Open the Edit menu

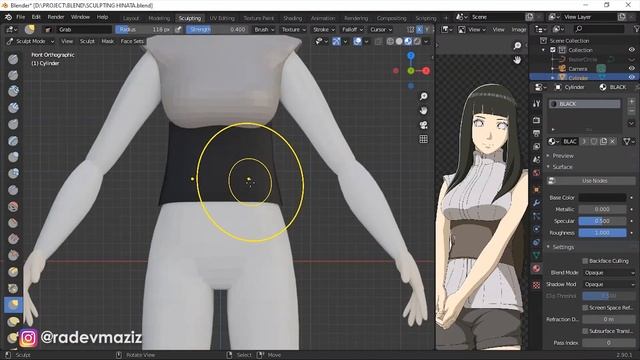tap(36, 17)
